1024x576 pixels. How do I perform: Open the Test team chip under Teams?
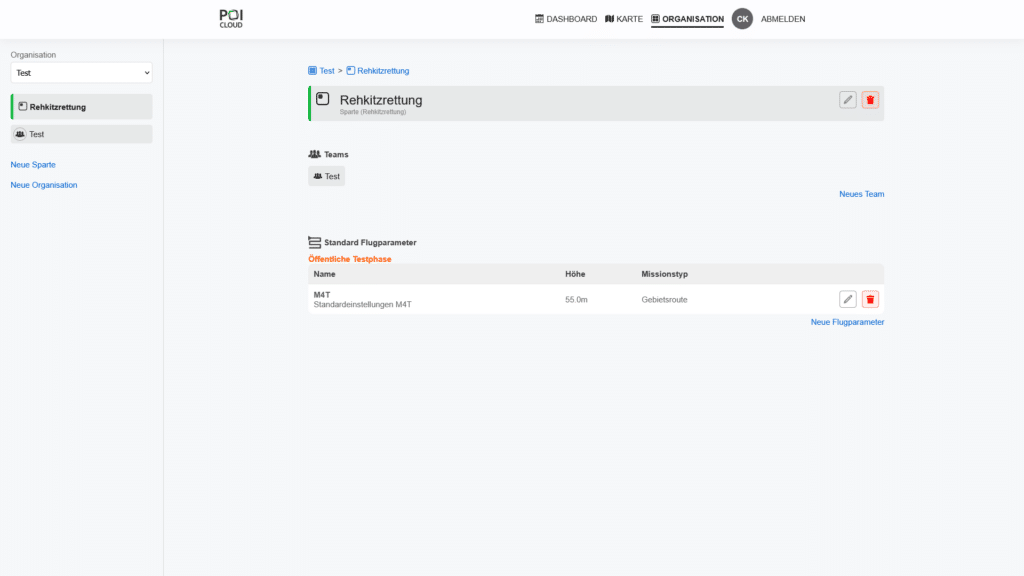point(327,176)
